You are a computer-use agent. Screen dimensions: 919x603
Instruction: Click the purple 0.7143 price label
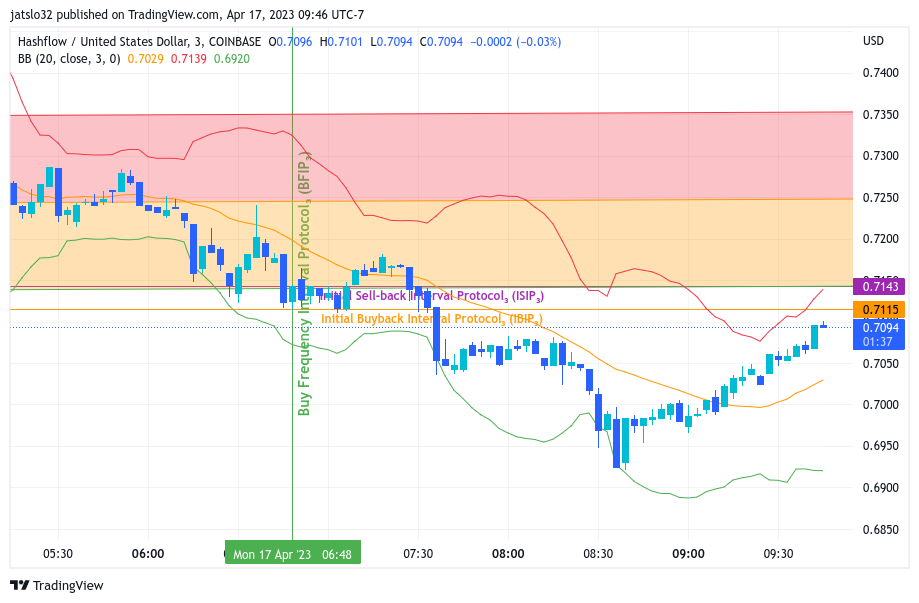click(879, 287)
